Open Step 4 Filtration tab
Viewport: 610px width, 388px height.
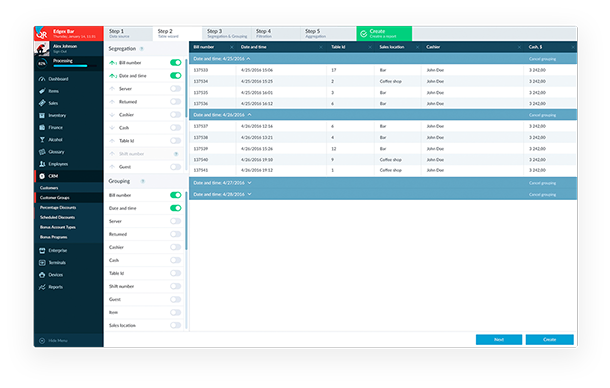pos(276,33)
